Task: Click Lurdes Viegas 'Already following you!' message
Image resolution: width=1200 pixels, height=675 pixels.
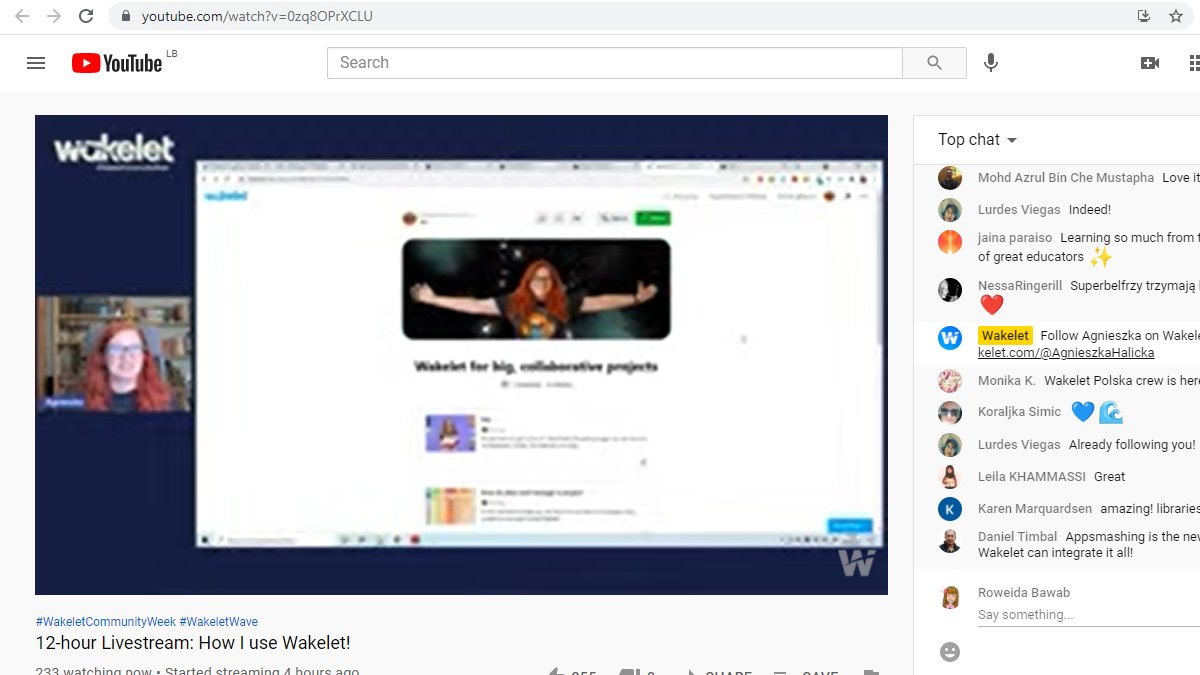Action: click(1132, 445)
